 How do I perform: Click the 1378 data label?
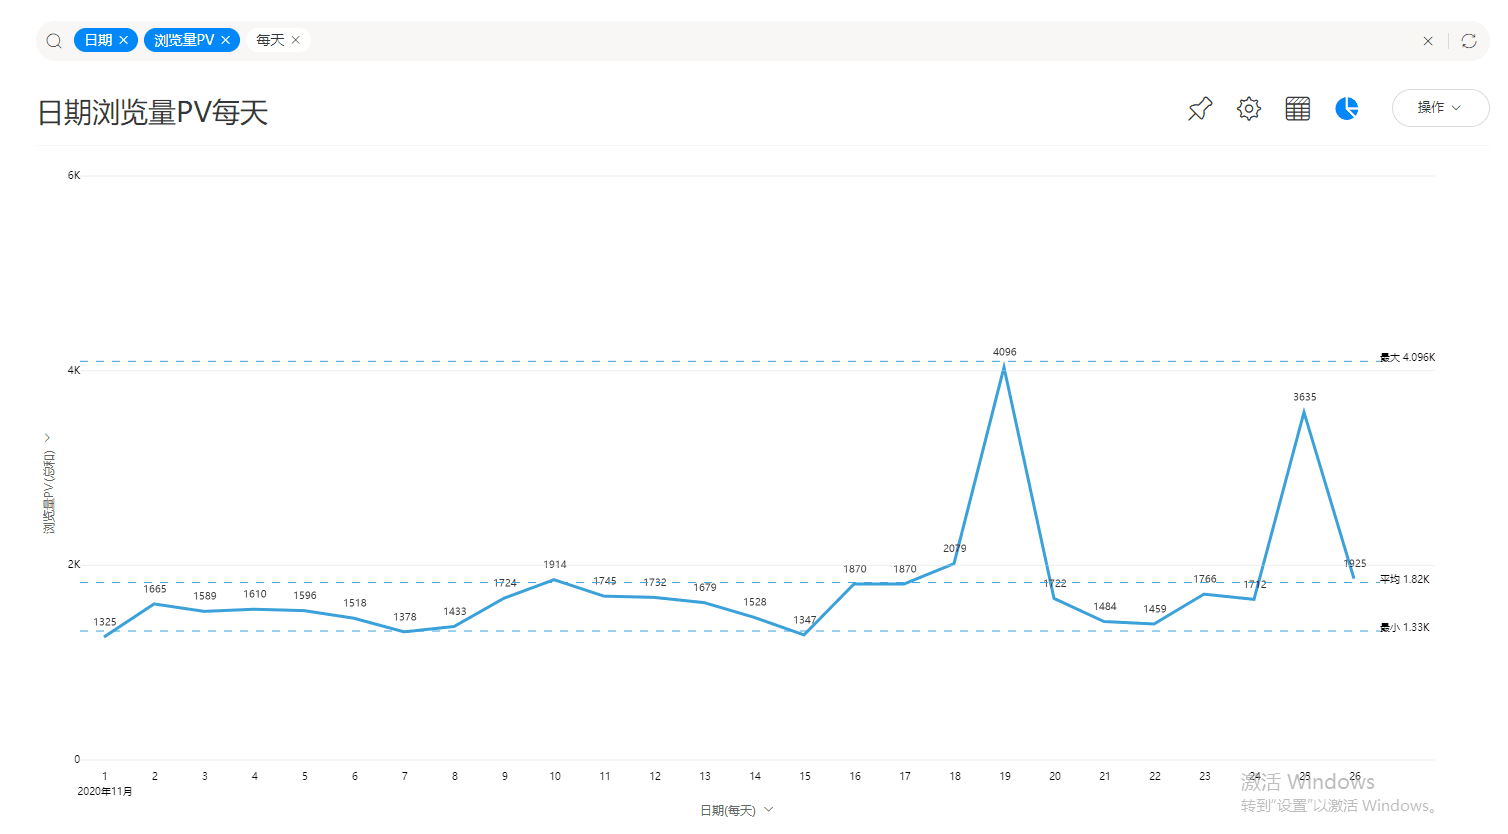[405, 617]
